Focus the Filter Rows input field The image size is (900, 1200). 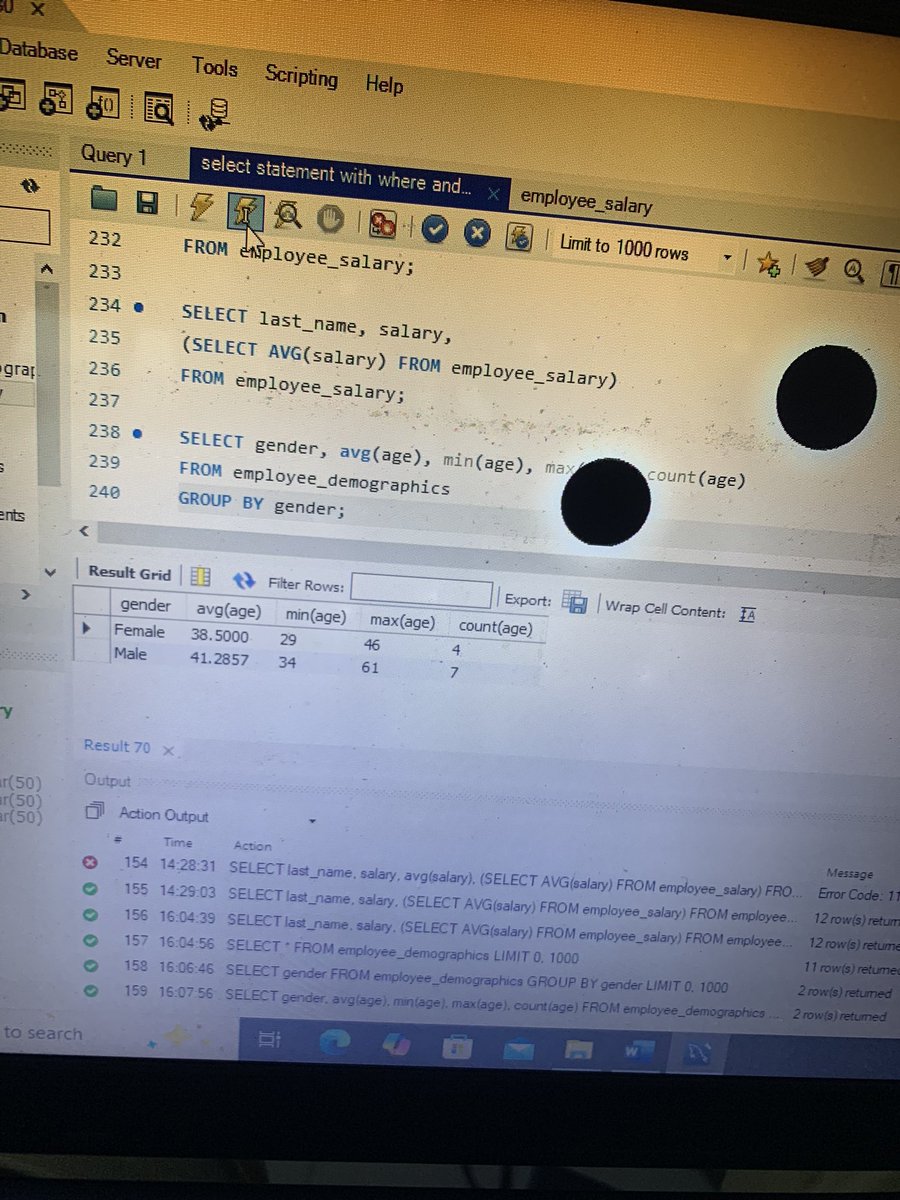pyautogui.click(x=421, y=591)
